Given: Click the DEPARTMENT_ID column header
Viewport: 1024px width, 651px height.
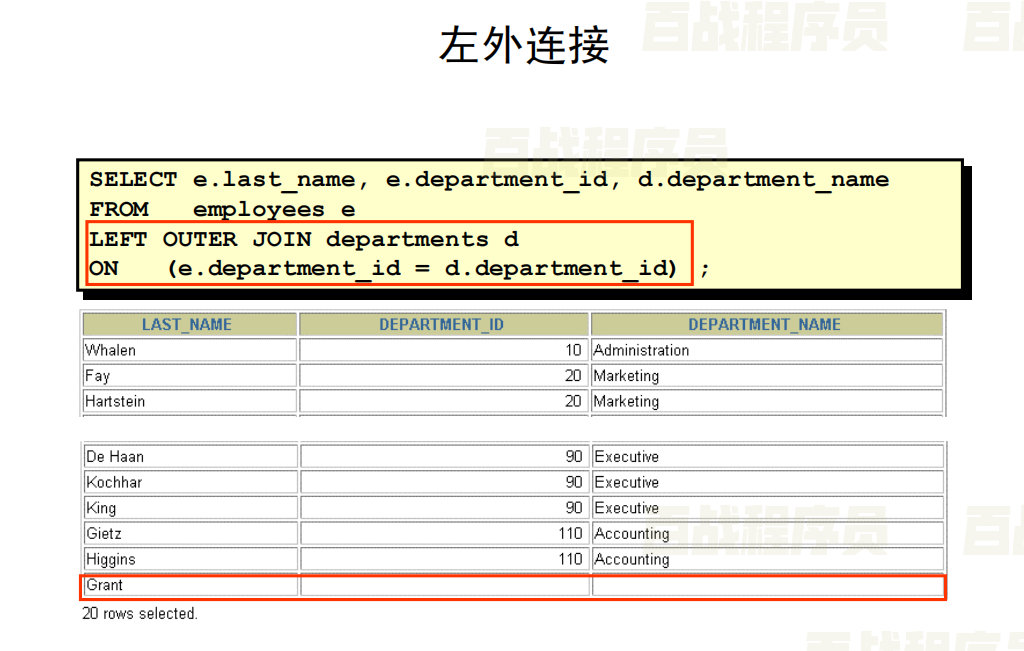Looking at the screenshot, I should pos(441,324).
